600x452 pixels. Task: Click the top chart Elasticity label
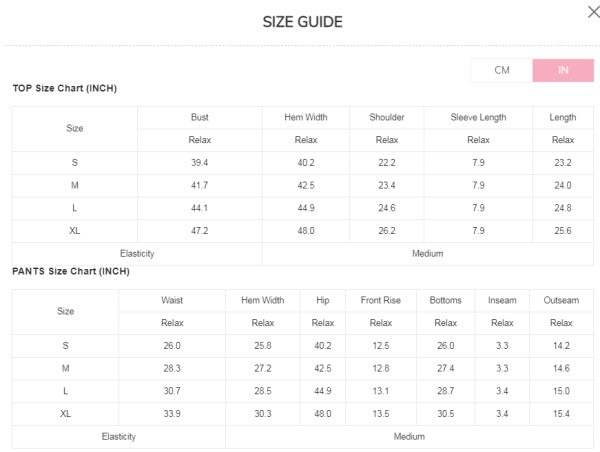click(x=136, y=254)
